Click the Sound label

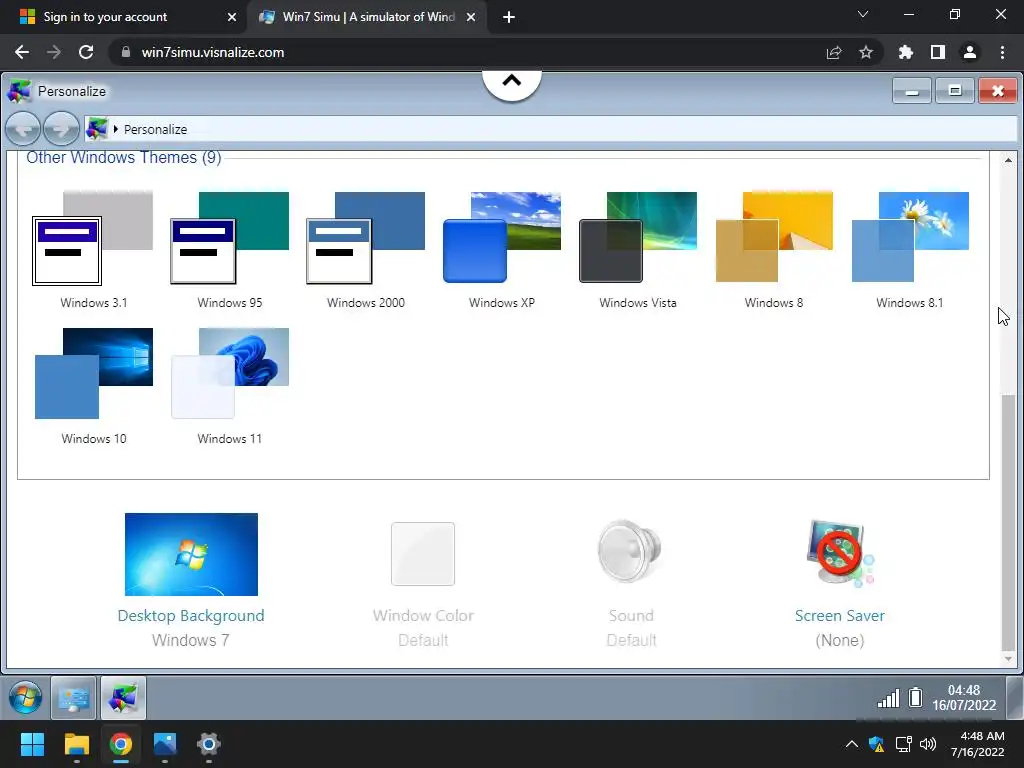coord(631,616)
